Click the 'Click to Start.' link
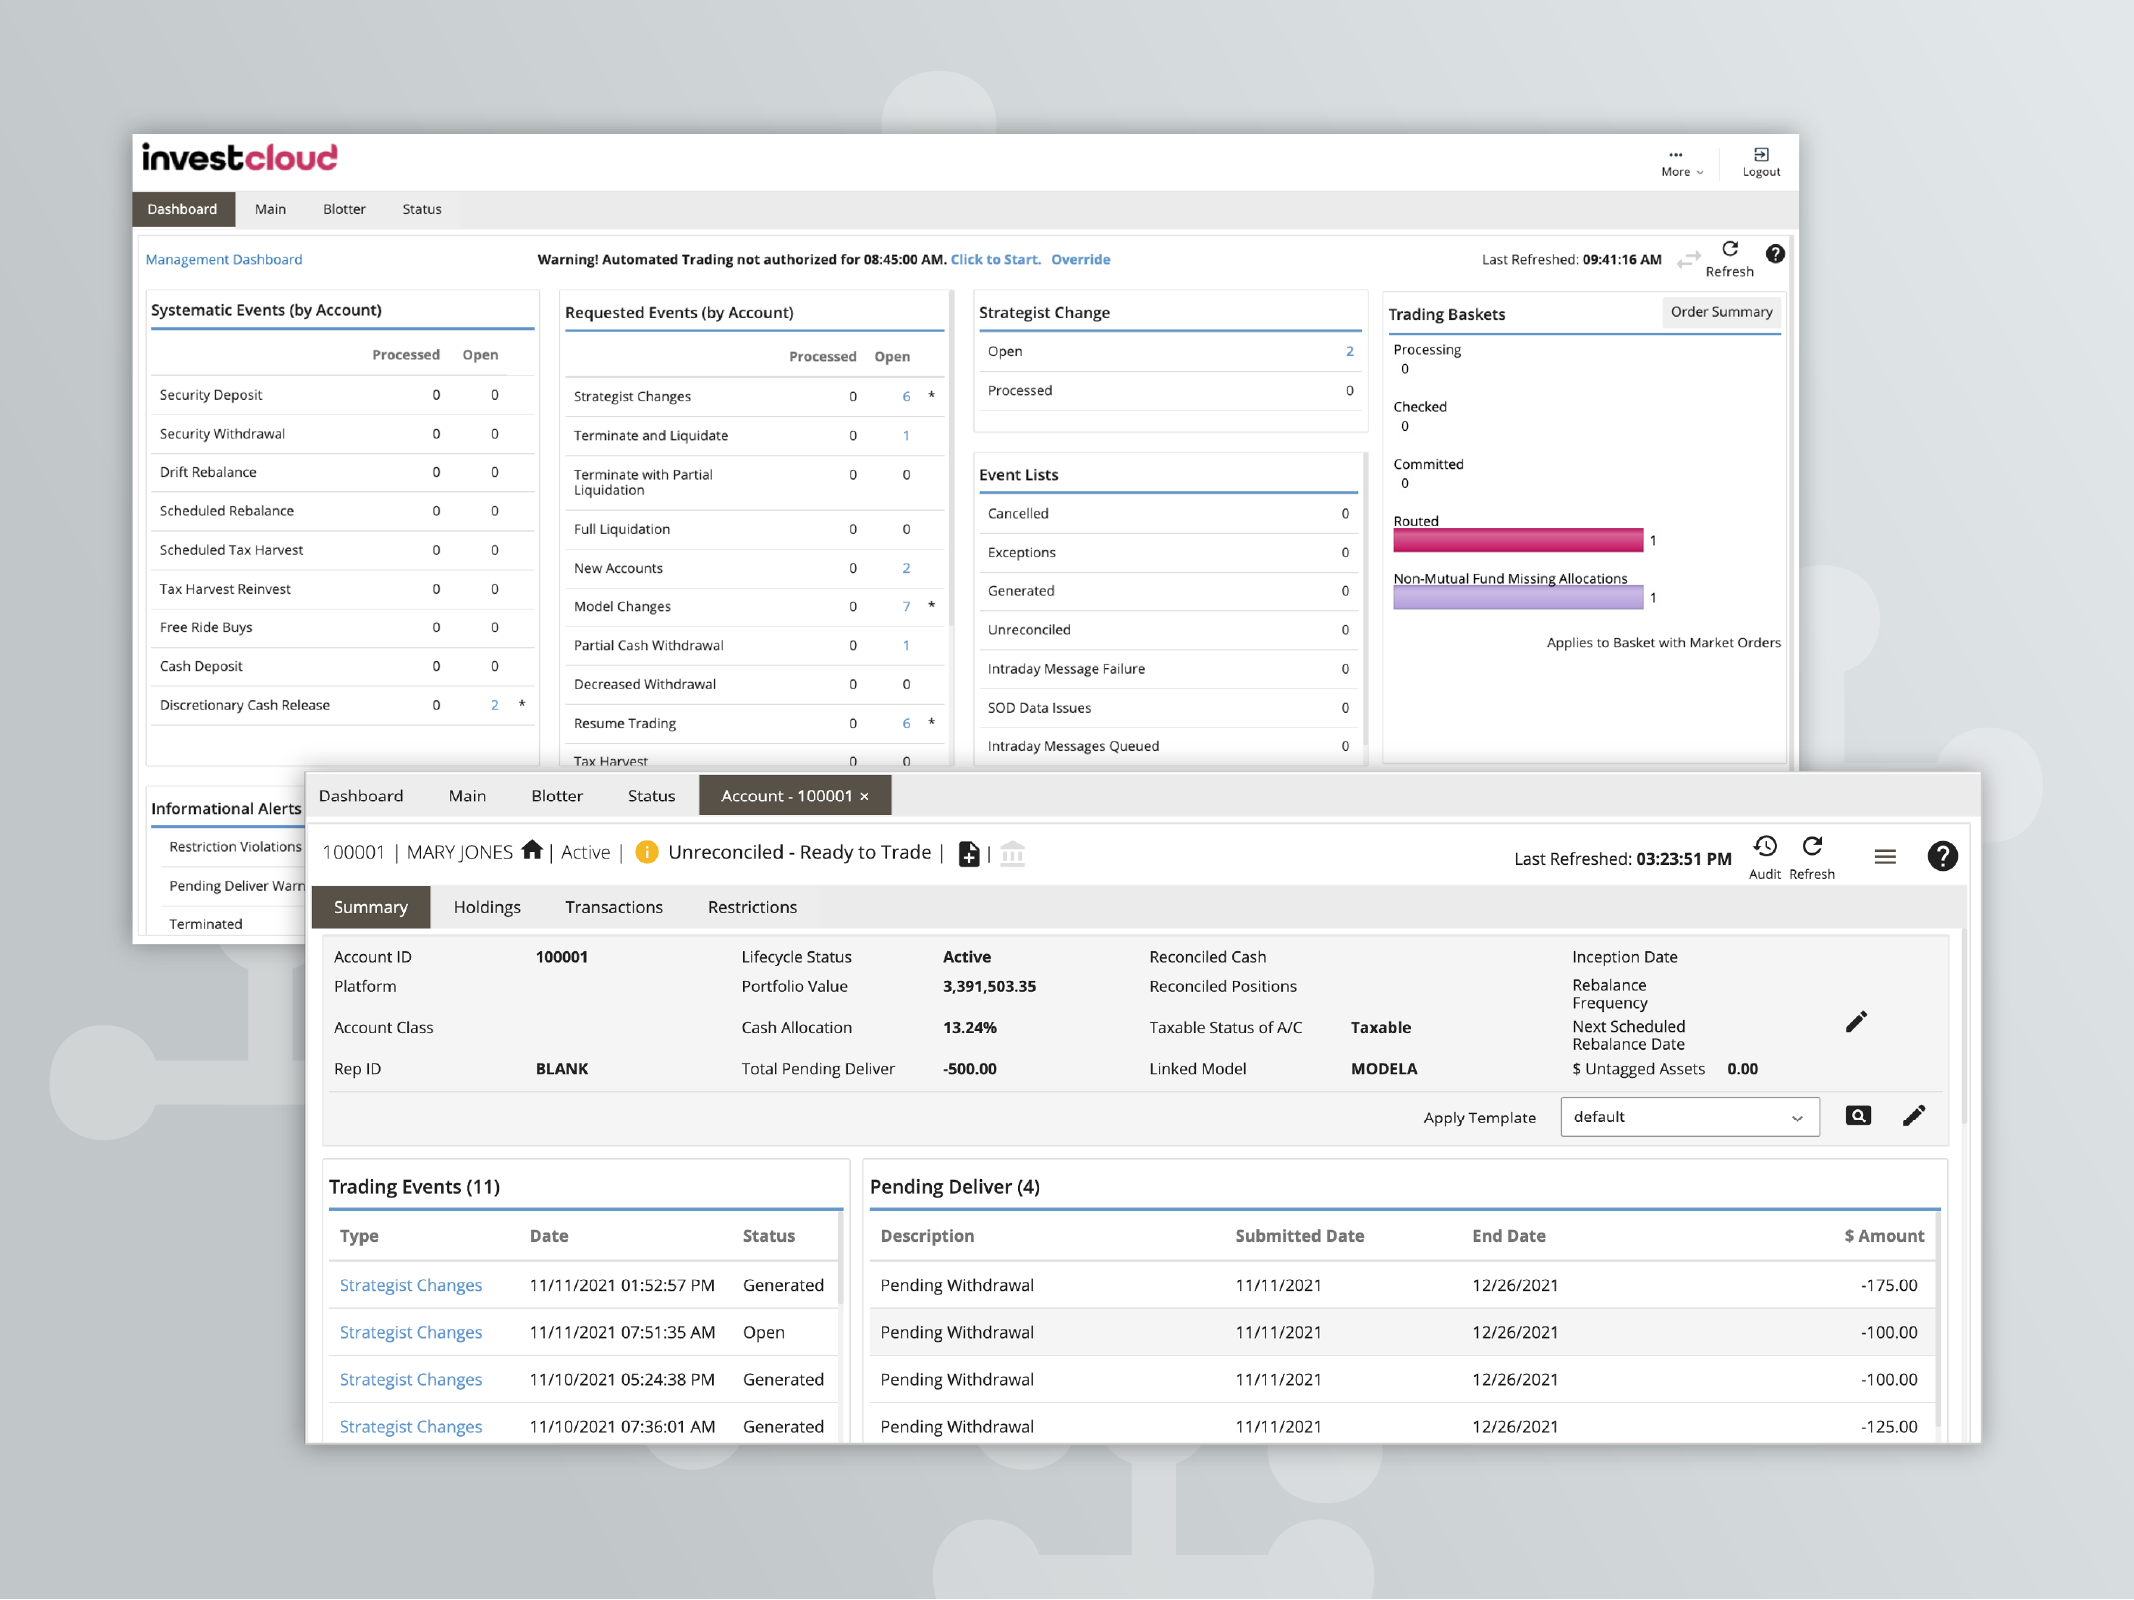The image size is (2134, 1600). point(995,260)
